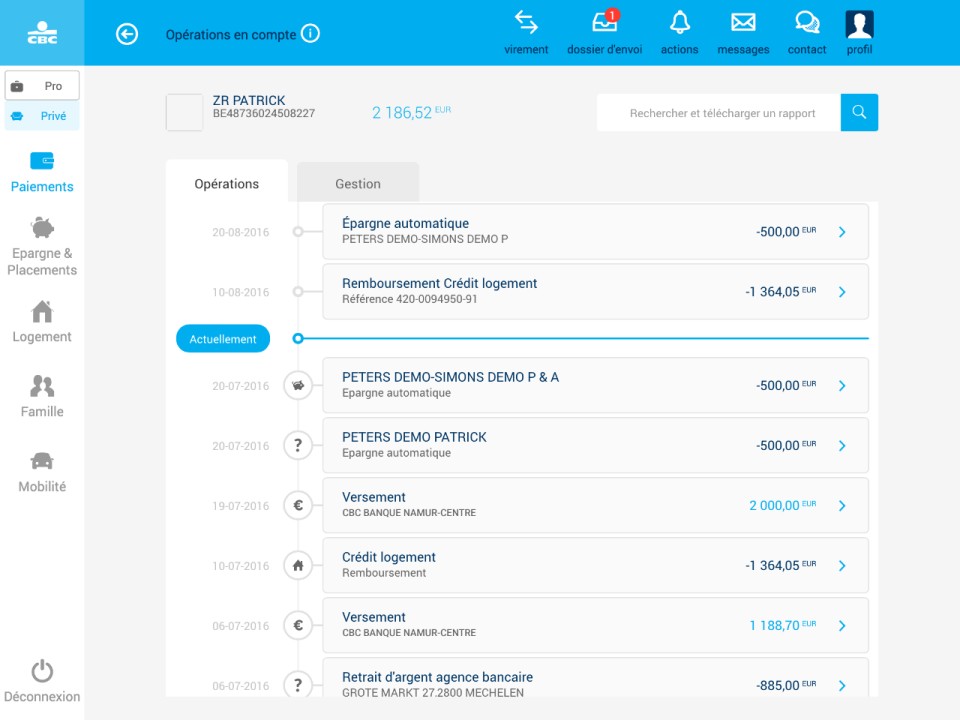Screen dimensions: 960x720
Task: Open the profil avatar
Action: (x=859, y=24)
